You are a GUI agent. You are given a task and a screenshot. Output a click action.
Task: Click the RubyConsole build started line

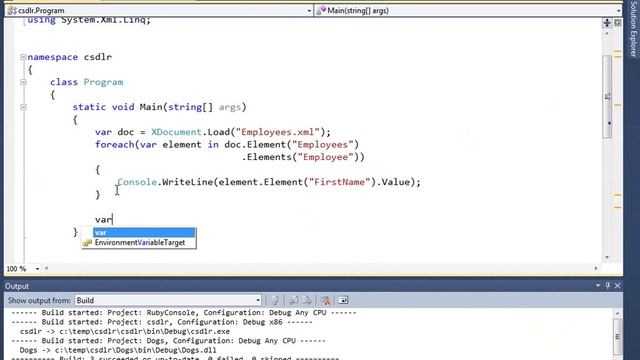[184, 313]
